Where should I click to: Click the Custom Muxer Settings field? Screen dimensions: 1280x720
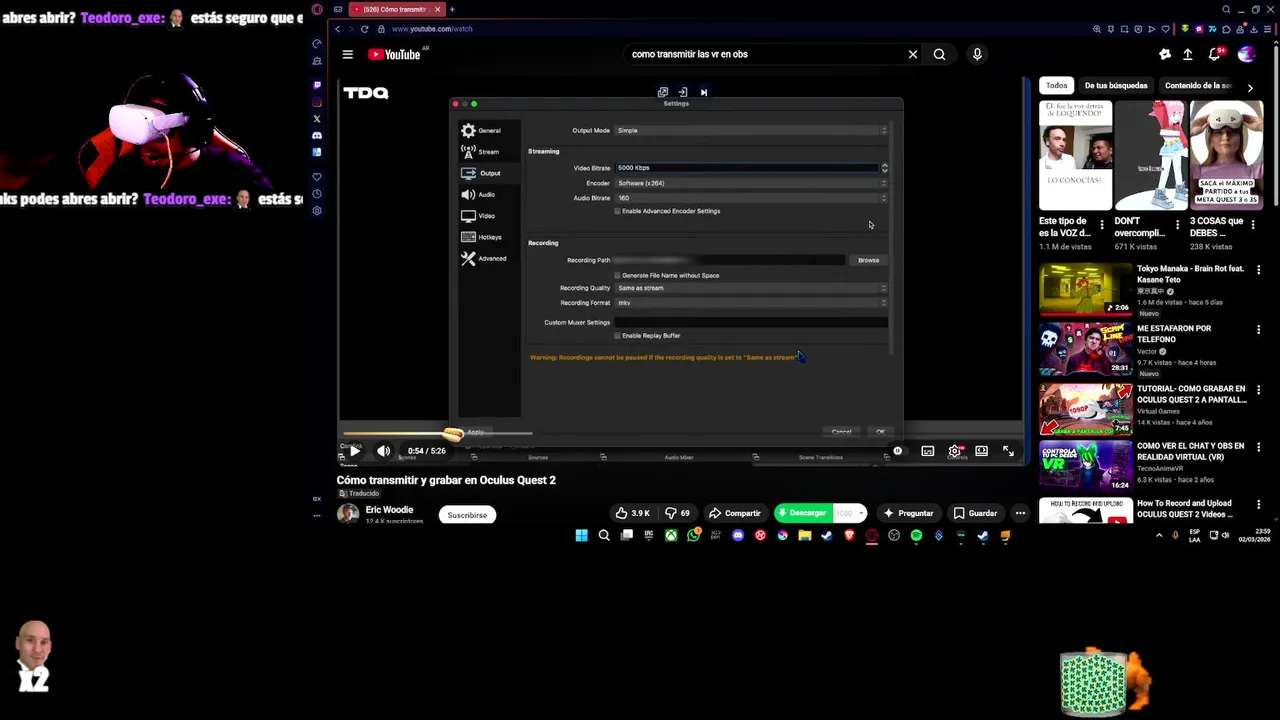pos(751,322)
